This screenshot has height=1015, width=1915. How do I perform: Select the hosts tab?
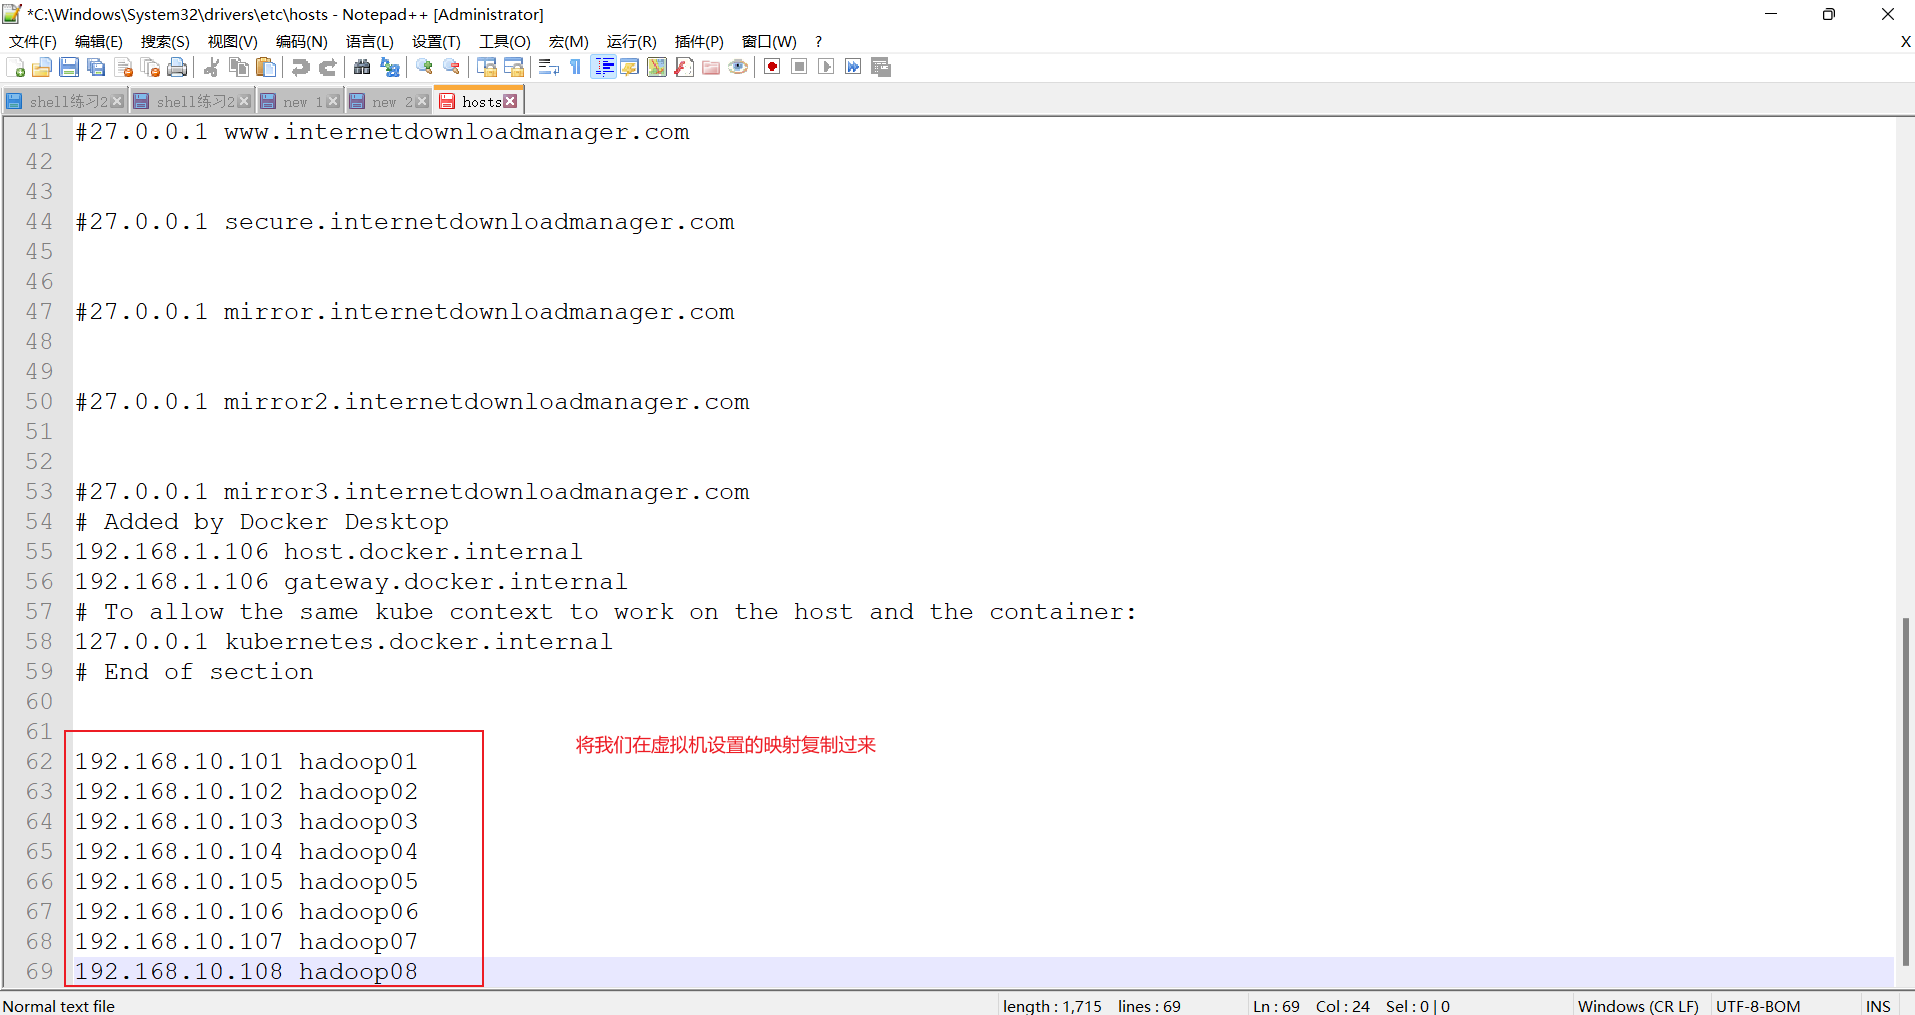pyautogui.click(x=479, y=102)
